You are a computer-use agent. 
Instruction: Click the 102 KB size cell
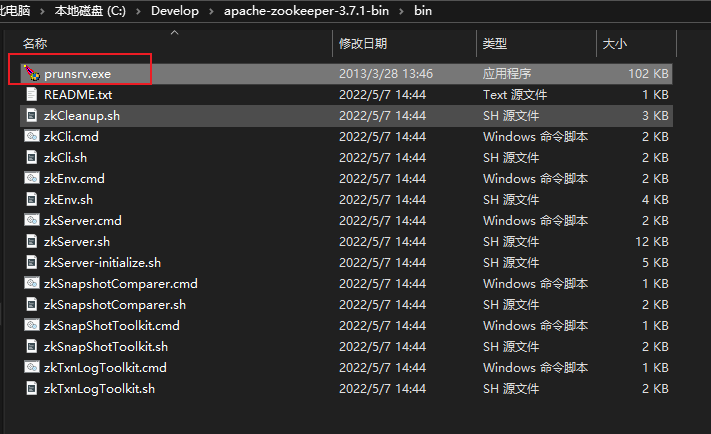coord(648,73)
